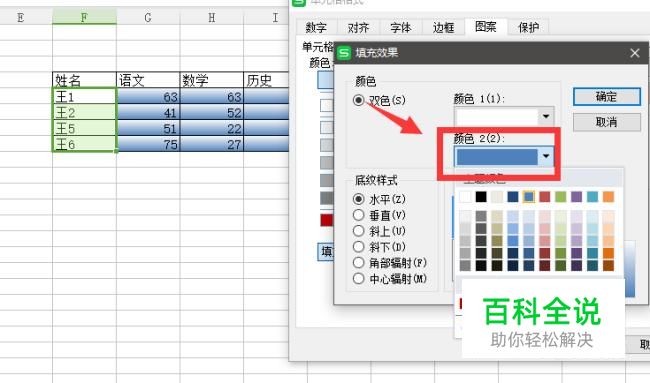Image resolution: width=650 pixels, height=383 pixels.
Task: Pick the cream theme color swatch
Action: pyautogui.click(x=497, y=197)
